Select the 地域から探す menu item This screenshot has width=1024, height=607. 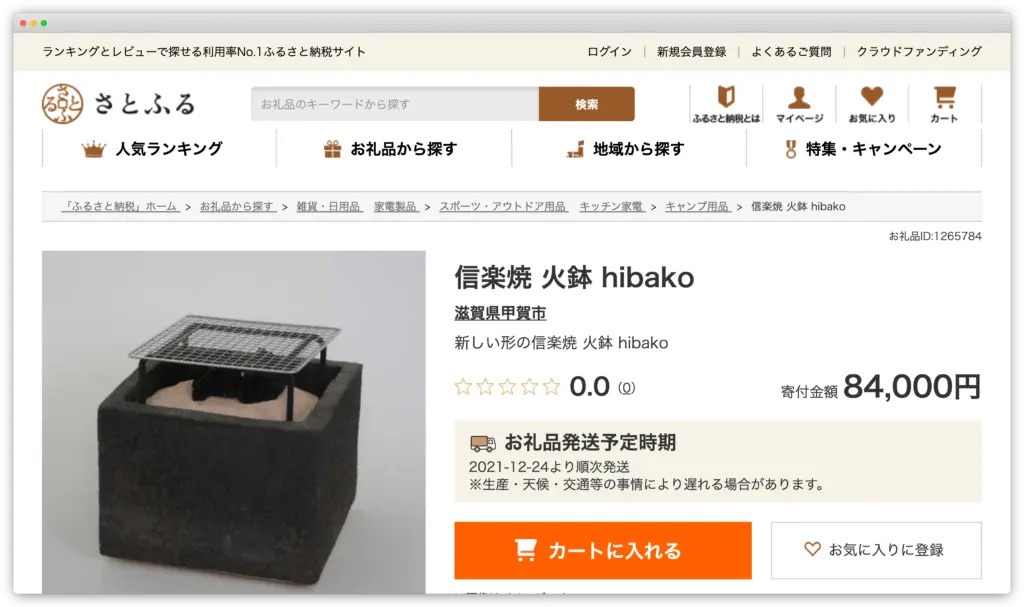point(628,149)
